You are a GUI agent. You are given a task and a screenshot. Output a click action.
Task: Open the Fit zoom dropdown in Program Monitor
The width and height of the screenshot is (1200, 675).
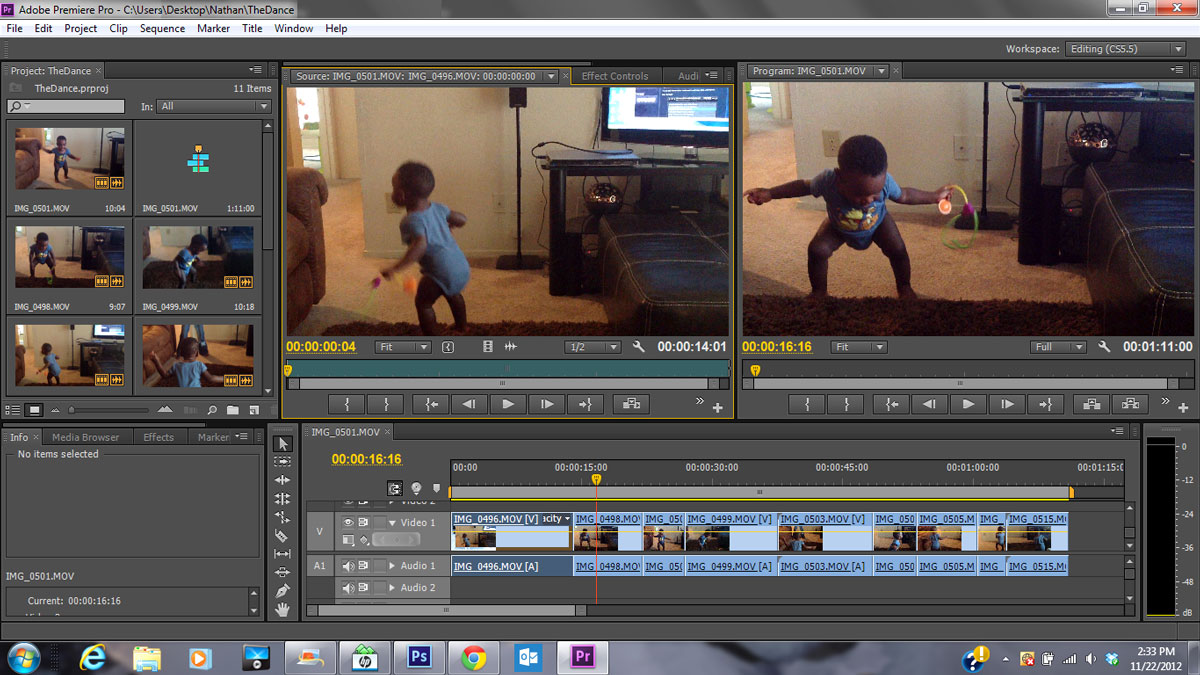[x=858, y=346]
